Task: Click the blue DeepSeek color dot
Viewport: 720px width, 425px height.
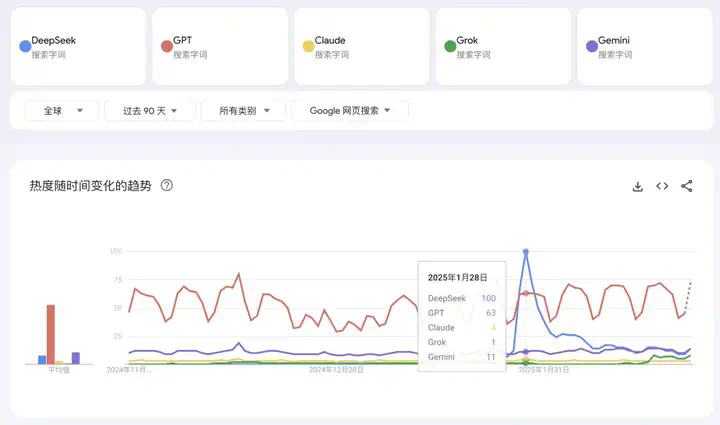Action: [25, 46]
